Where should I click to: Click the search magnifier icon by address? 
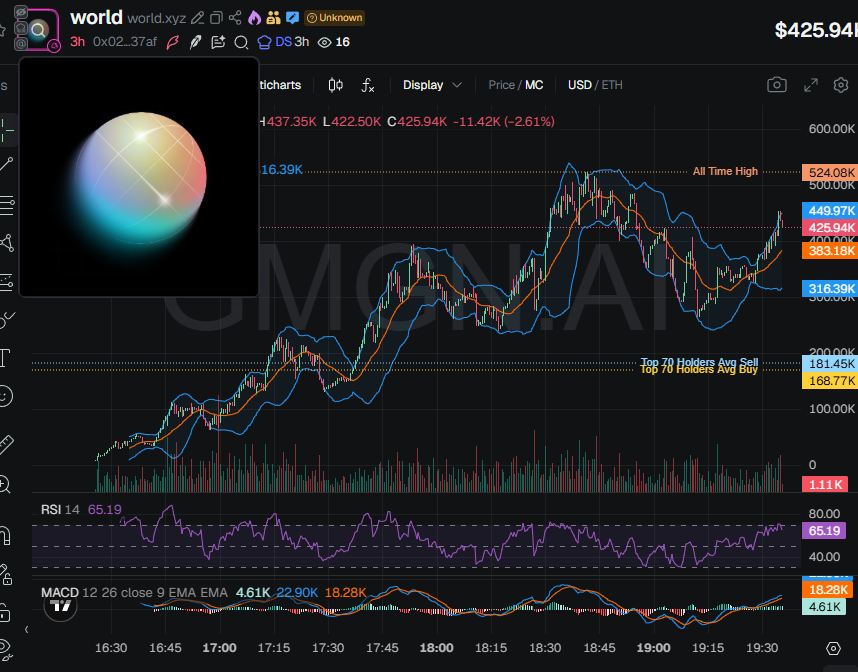point(241,42)
